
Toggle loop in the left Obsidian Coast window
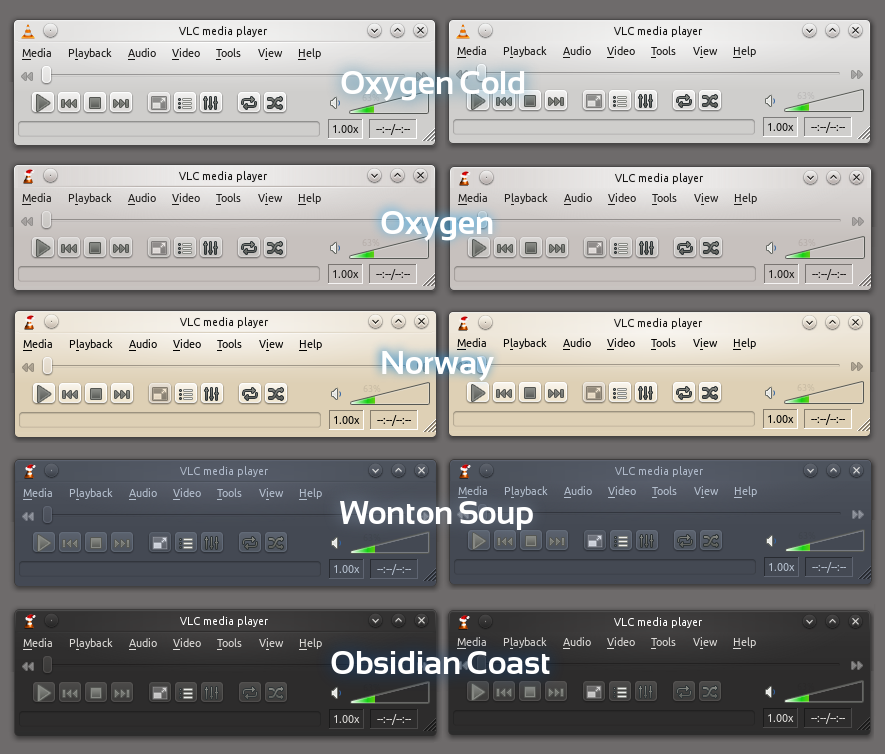pyautogui.click(x=250, y=692)
